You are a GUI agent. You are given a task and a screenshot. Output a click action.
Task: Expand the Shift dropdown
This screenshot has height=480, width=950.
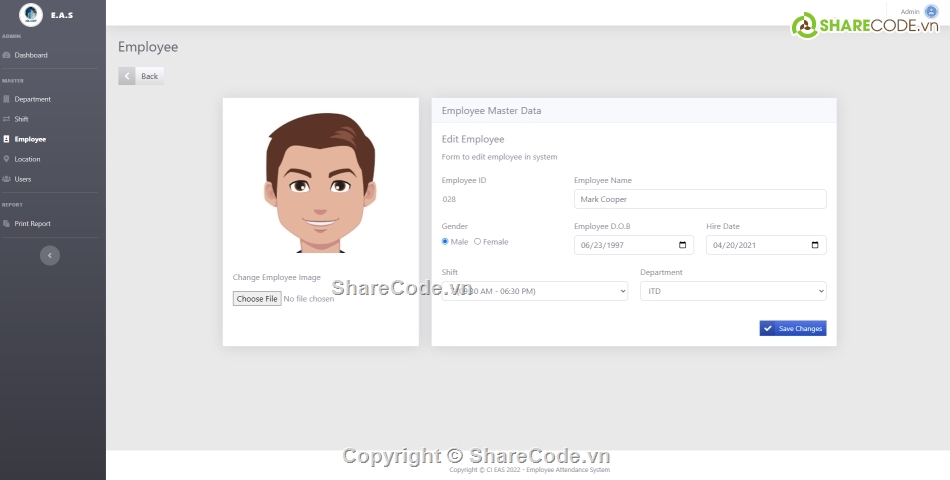point(534,291)
